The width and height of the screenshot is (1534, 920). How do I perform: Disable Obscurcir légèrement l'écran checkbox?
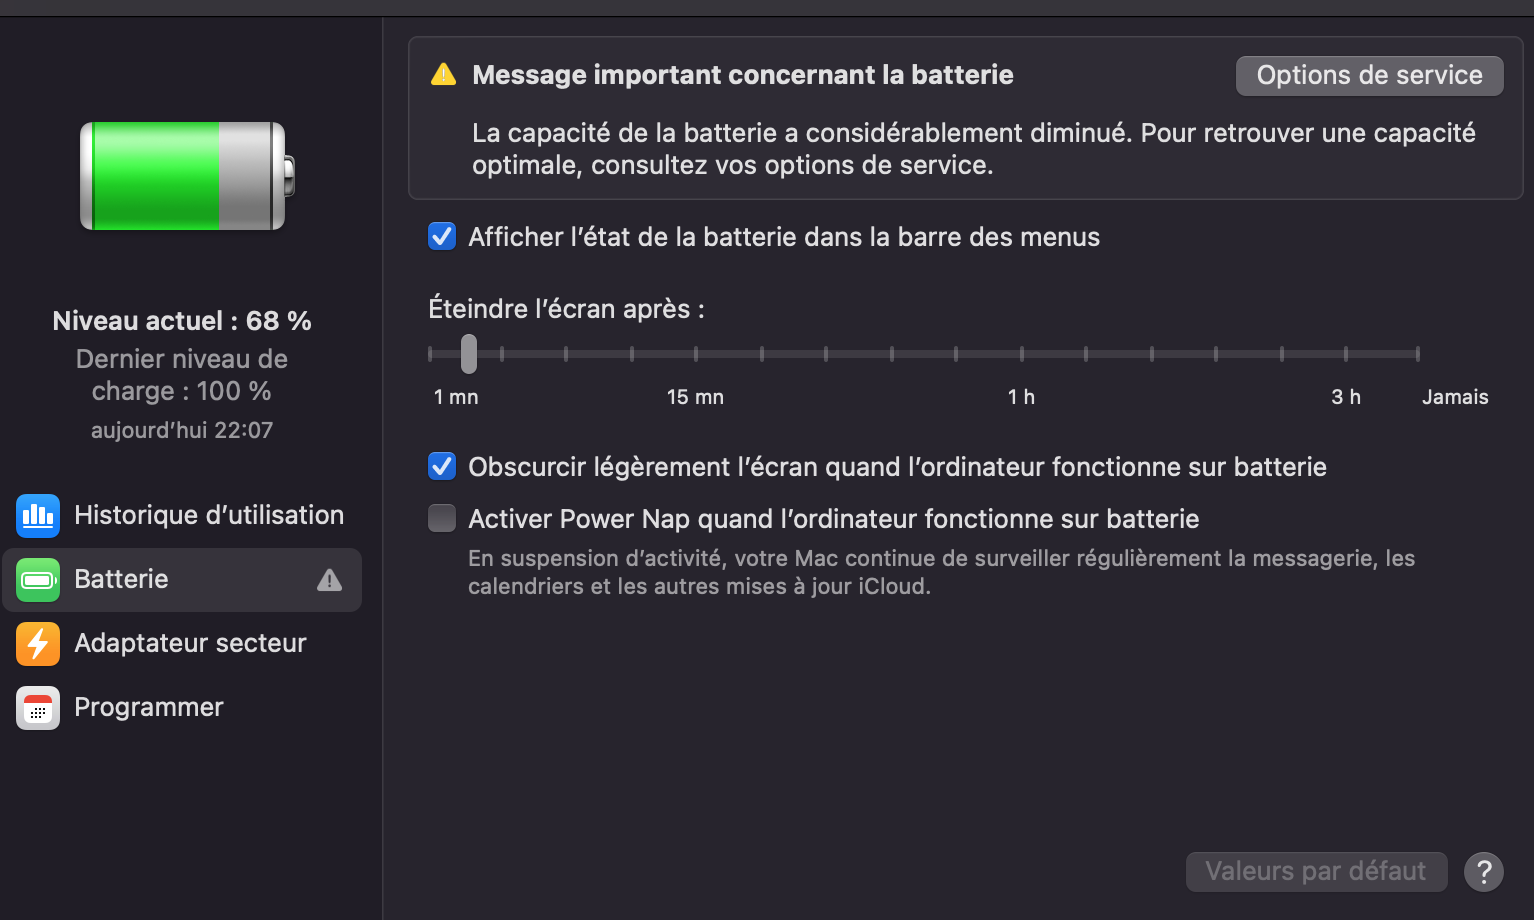[x=442, y=467]
